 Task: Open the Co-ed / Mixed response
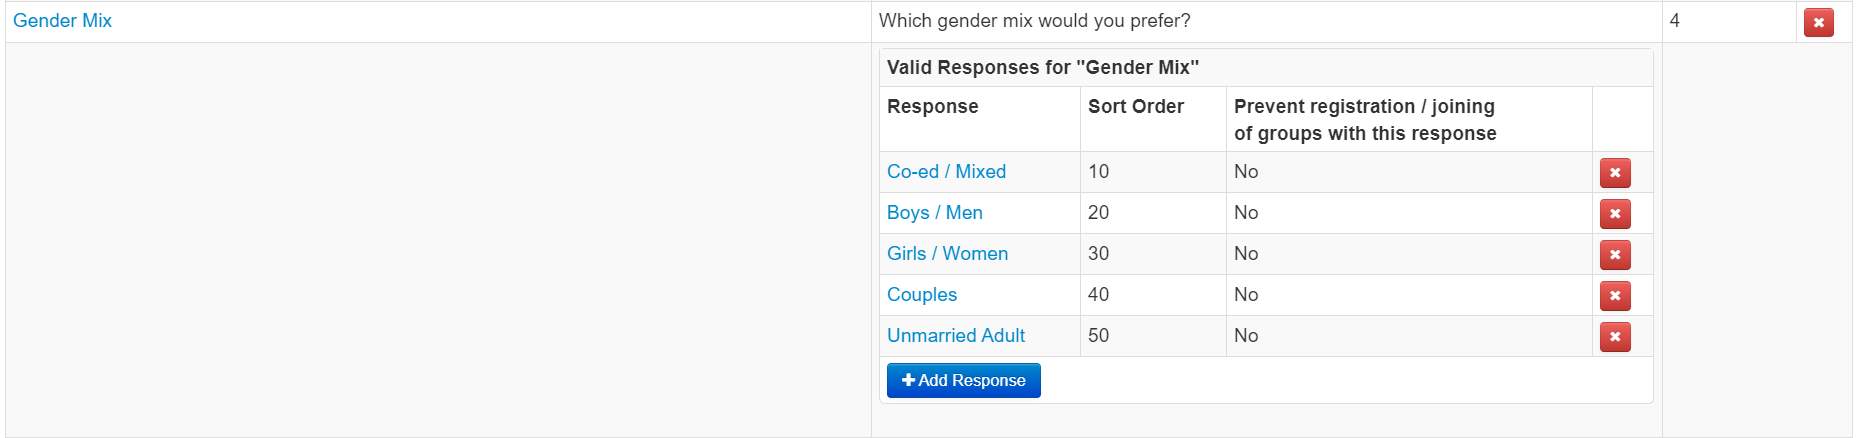pyautogui.click(x=946, y=172)
